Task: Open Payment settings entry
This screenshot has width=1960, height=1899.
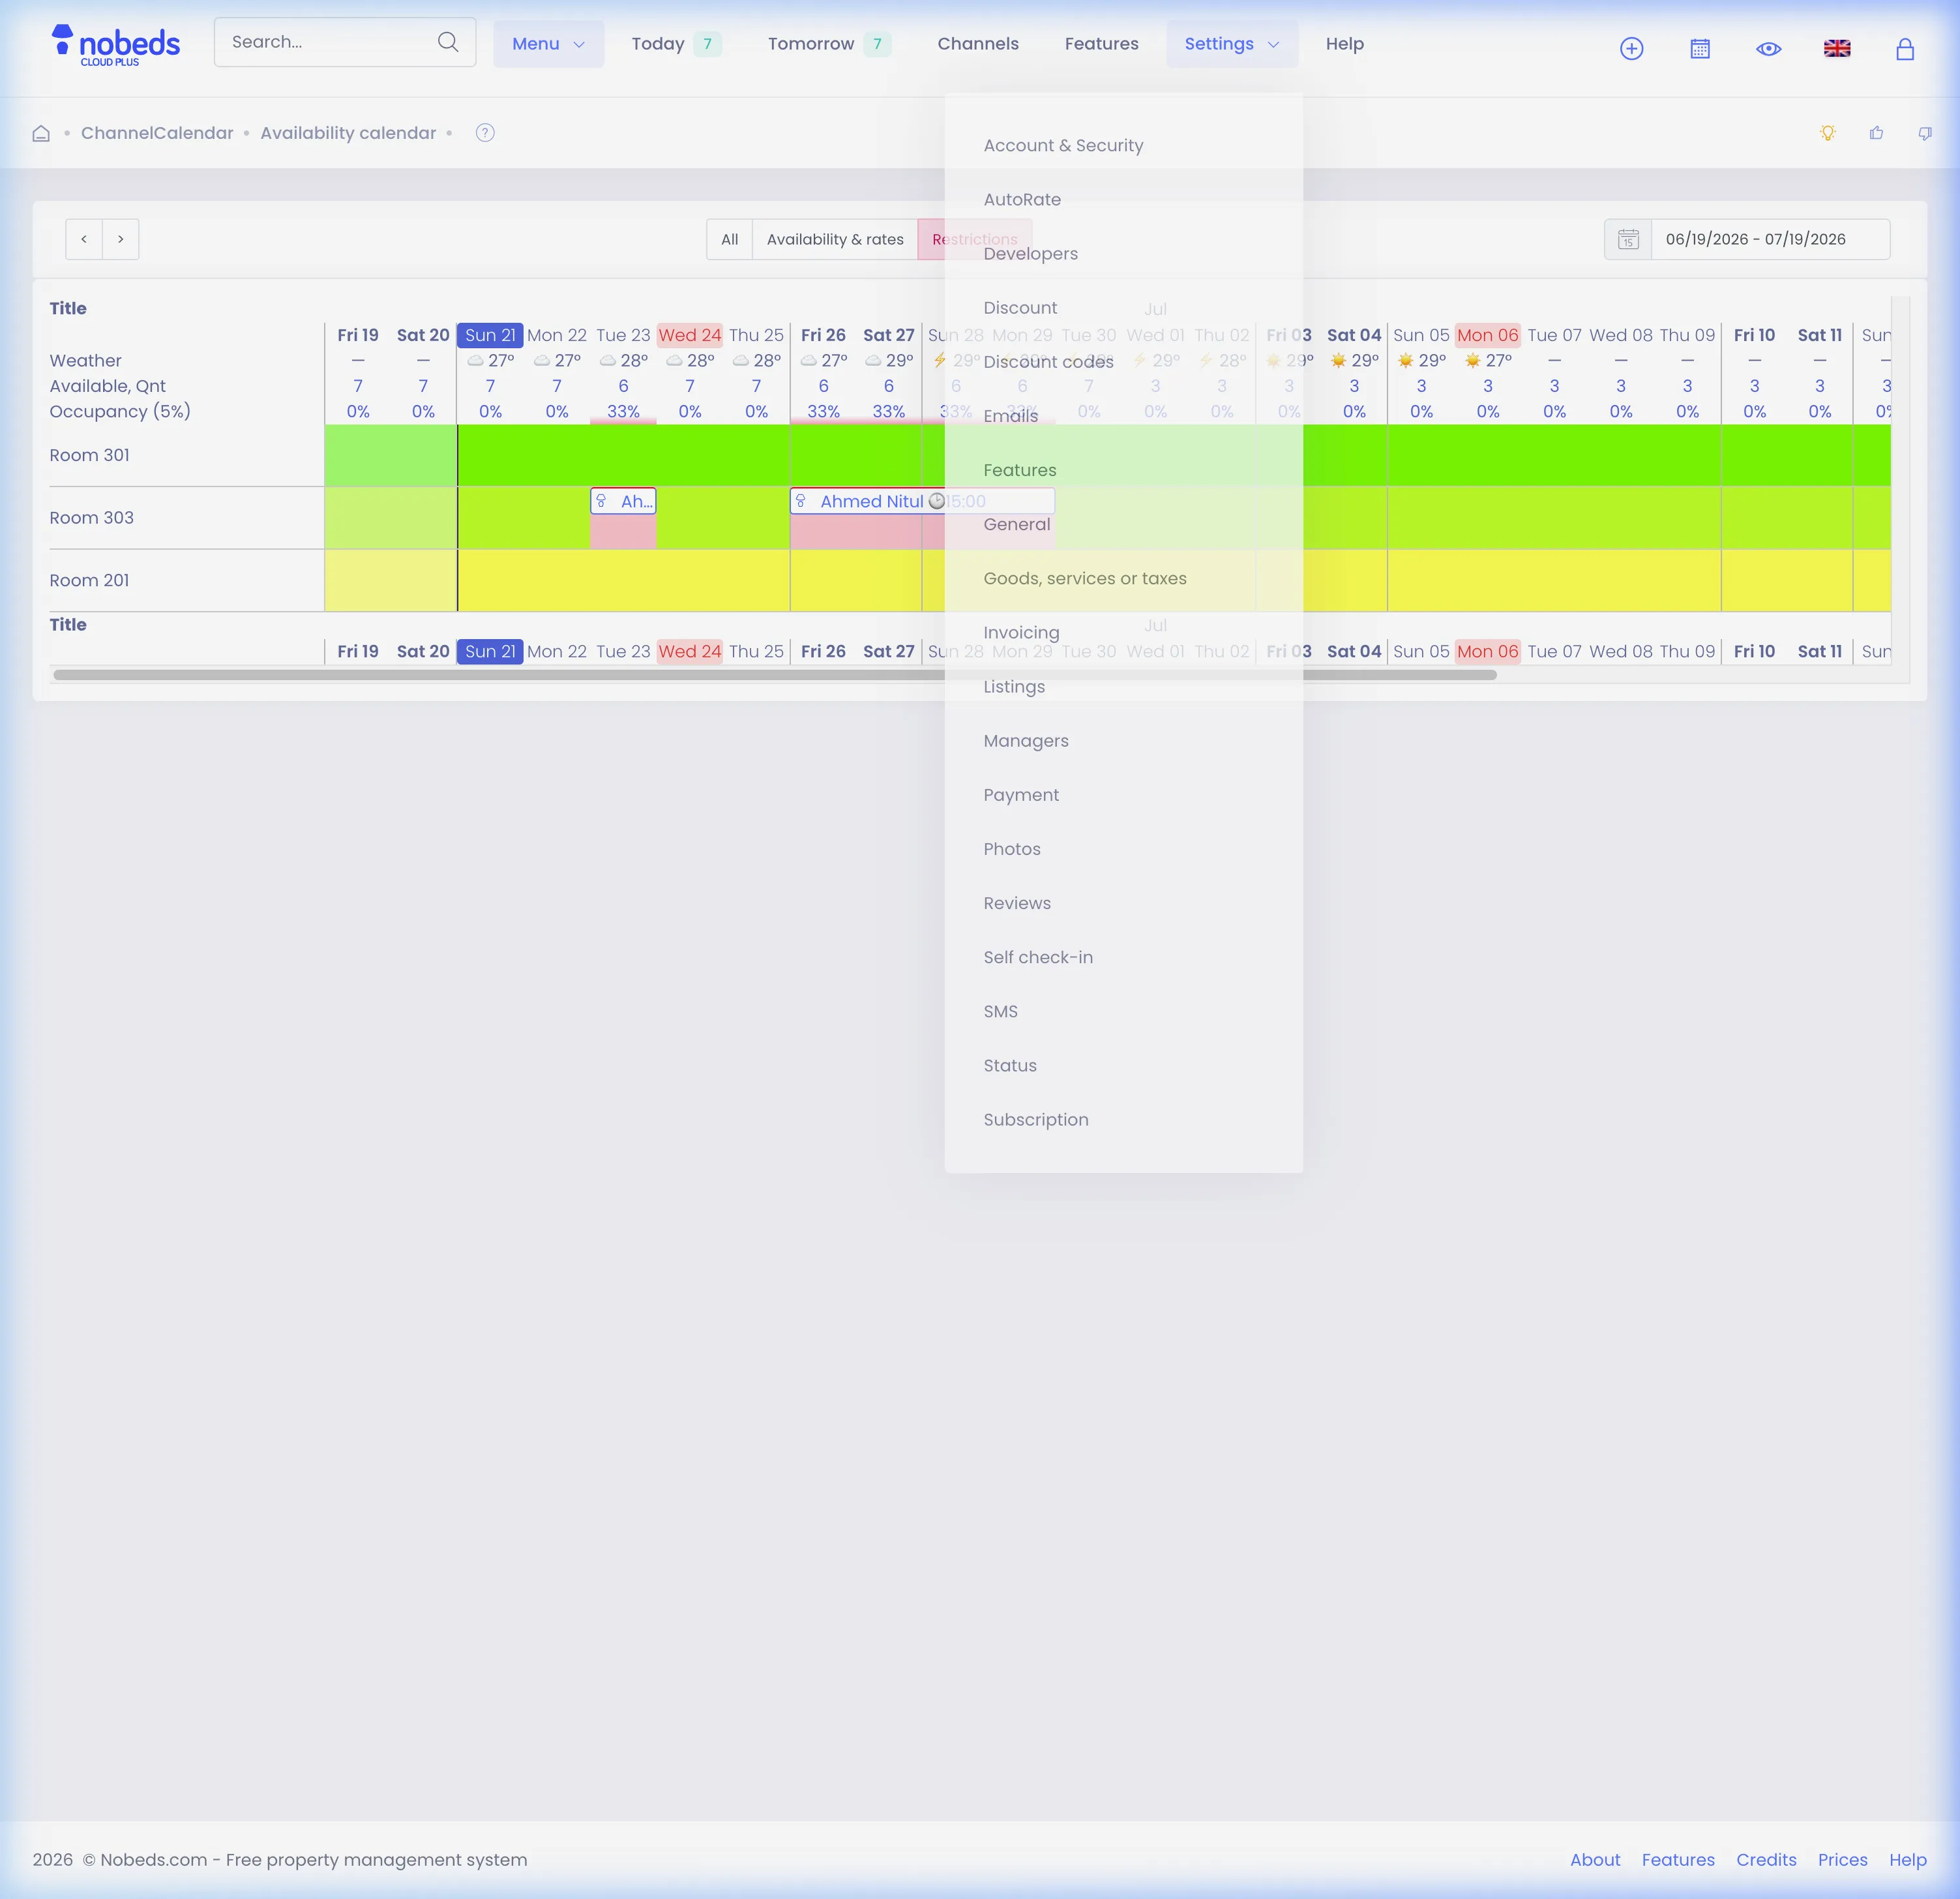Action: coord(1020,795)
